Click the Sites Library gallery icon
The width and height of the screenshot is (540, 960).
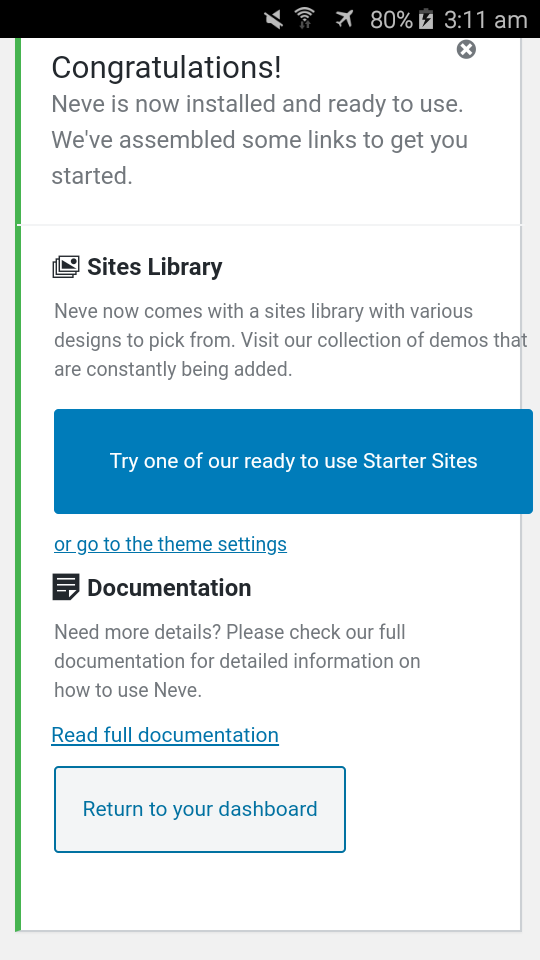(66, 268)
